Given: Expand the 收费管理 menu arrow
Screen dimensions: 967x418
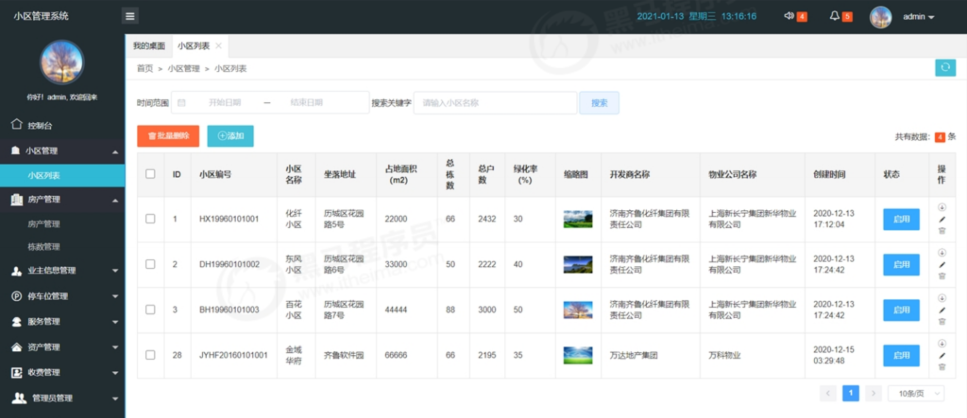Looking at the screenshot, I should point(115,373).
